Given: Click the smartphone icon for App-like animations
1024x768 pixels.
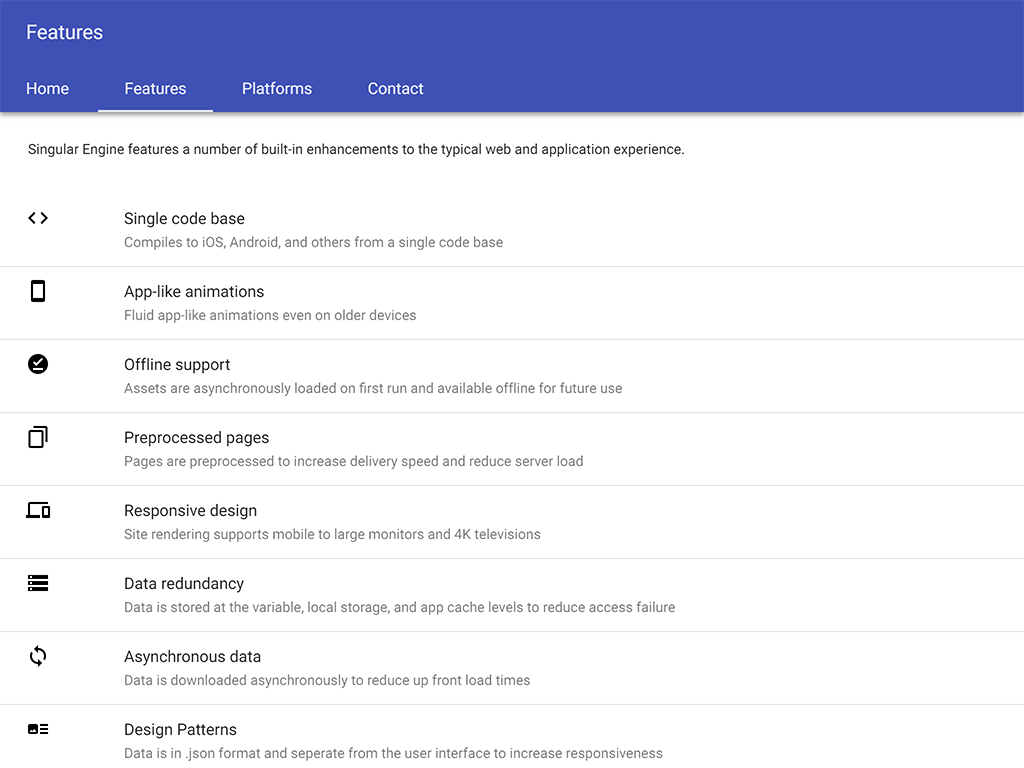Looking at the screenshot, I should pyautogui.click(x=38, y=291).
